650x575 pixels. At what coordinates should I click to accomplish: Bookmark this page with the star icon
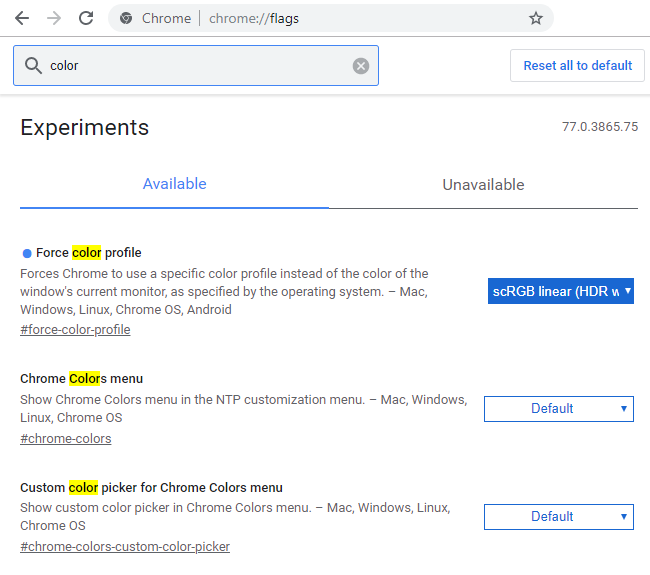pyautogui.click(x=536, y=18)
